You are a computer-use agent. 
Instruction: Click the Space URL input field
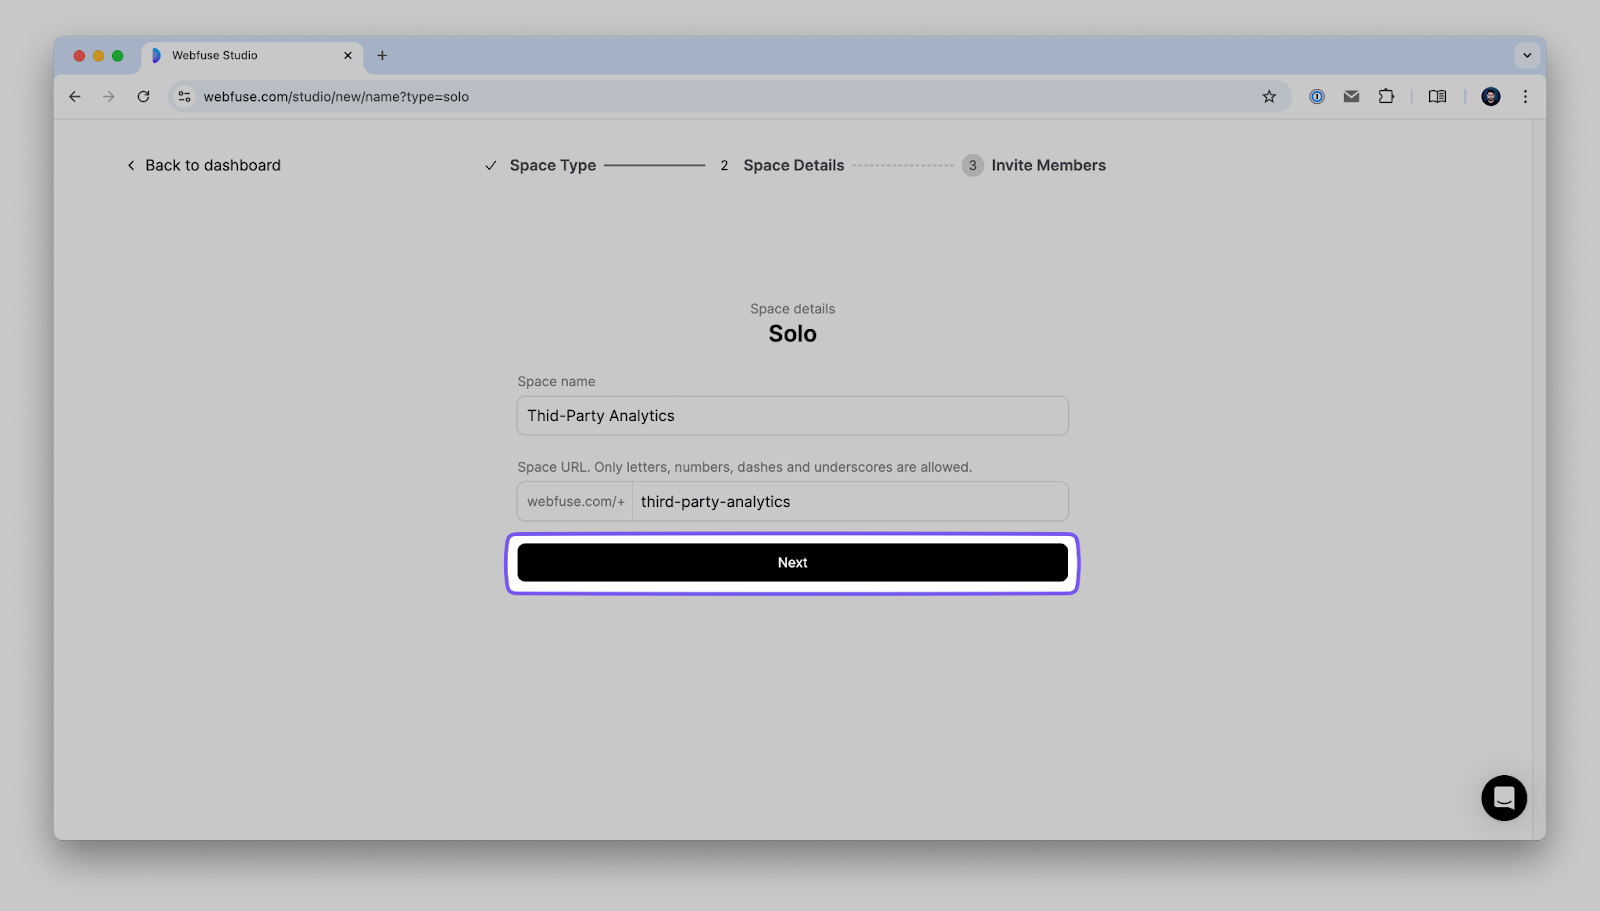[x=848, y=501]
